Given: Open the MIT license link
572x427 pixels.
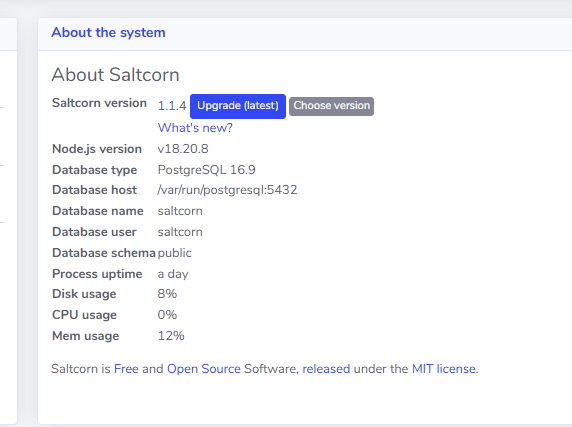Looking at the screenshot, I should click(x=444, y=369).
